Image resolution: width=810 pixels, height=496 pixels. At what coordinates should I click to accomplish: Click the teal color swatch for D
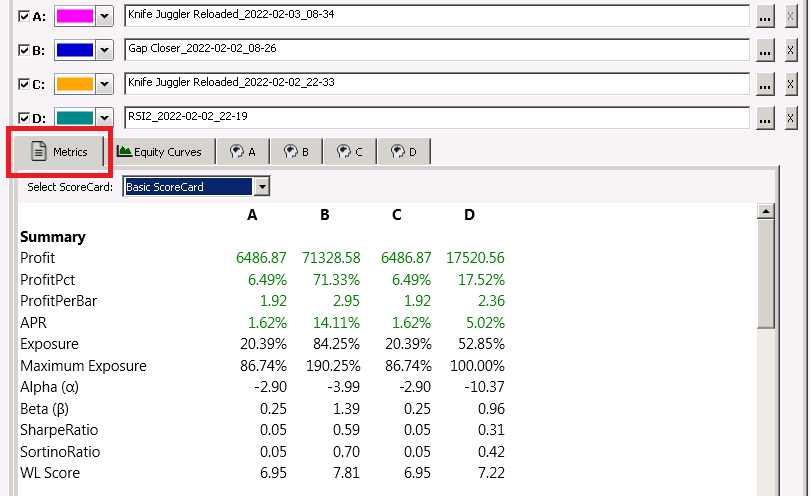click(74, 118)
